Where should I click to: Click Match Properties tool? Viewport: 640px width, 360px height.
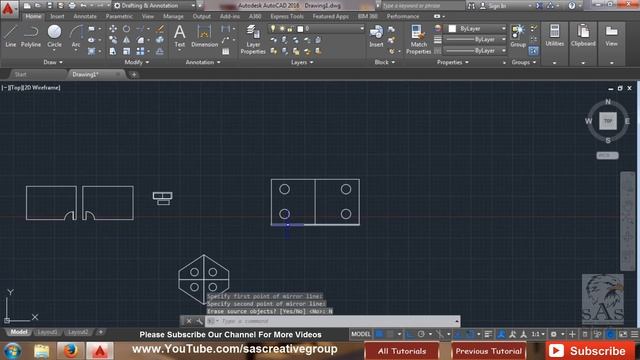click(x=418, y=39)
